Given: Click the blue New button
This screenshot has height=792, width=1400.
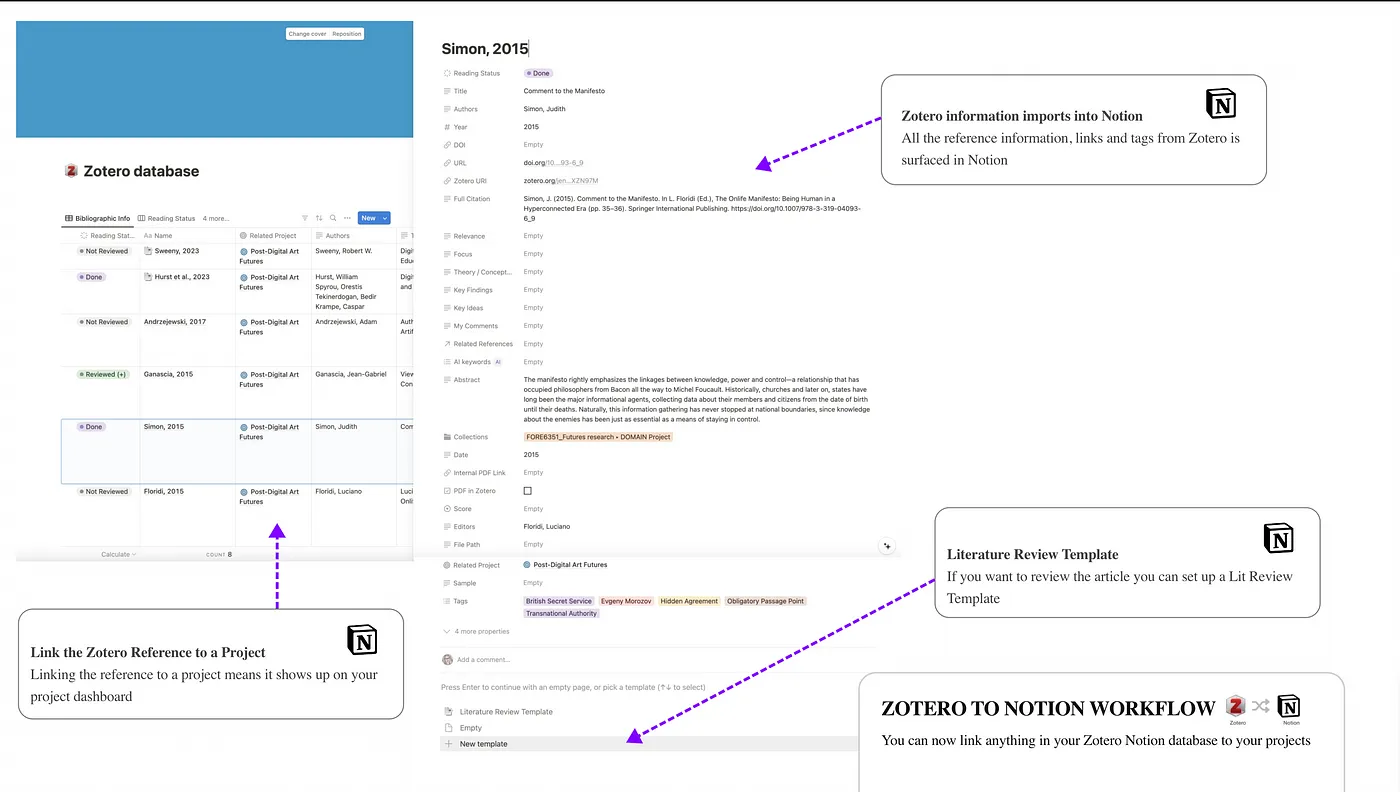Looking at the screenshot, I should pyautogui.click(x=368, y=218).
